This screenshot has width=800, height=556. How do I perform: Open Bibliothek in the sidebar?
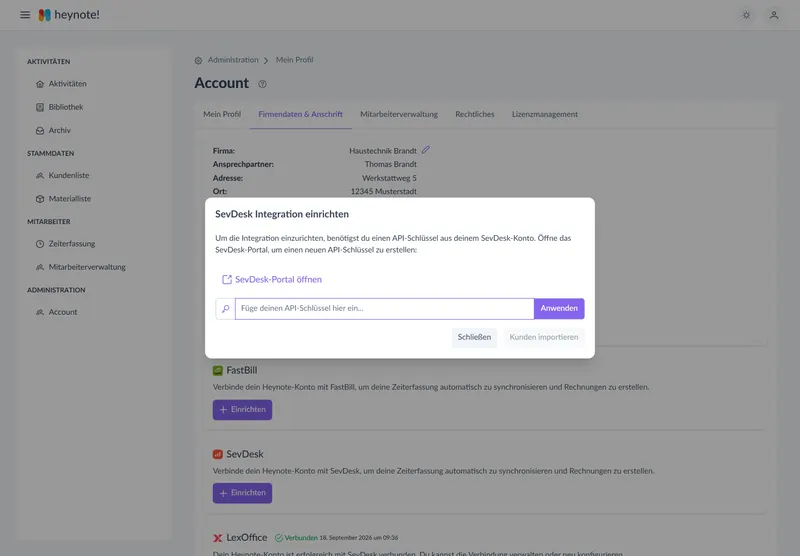tap(66, 107)
